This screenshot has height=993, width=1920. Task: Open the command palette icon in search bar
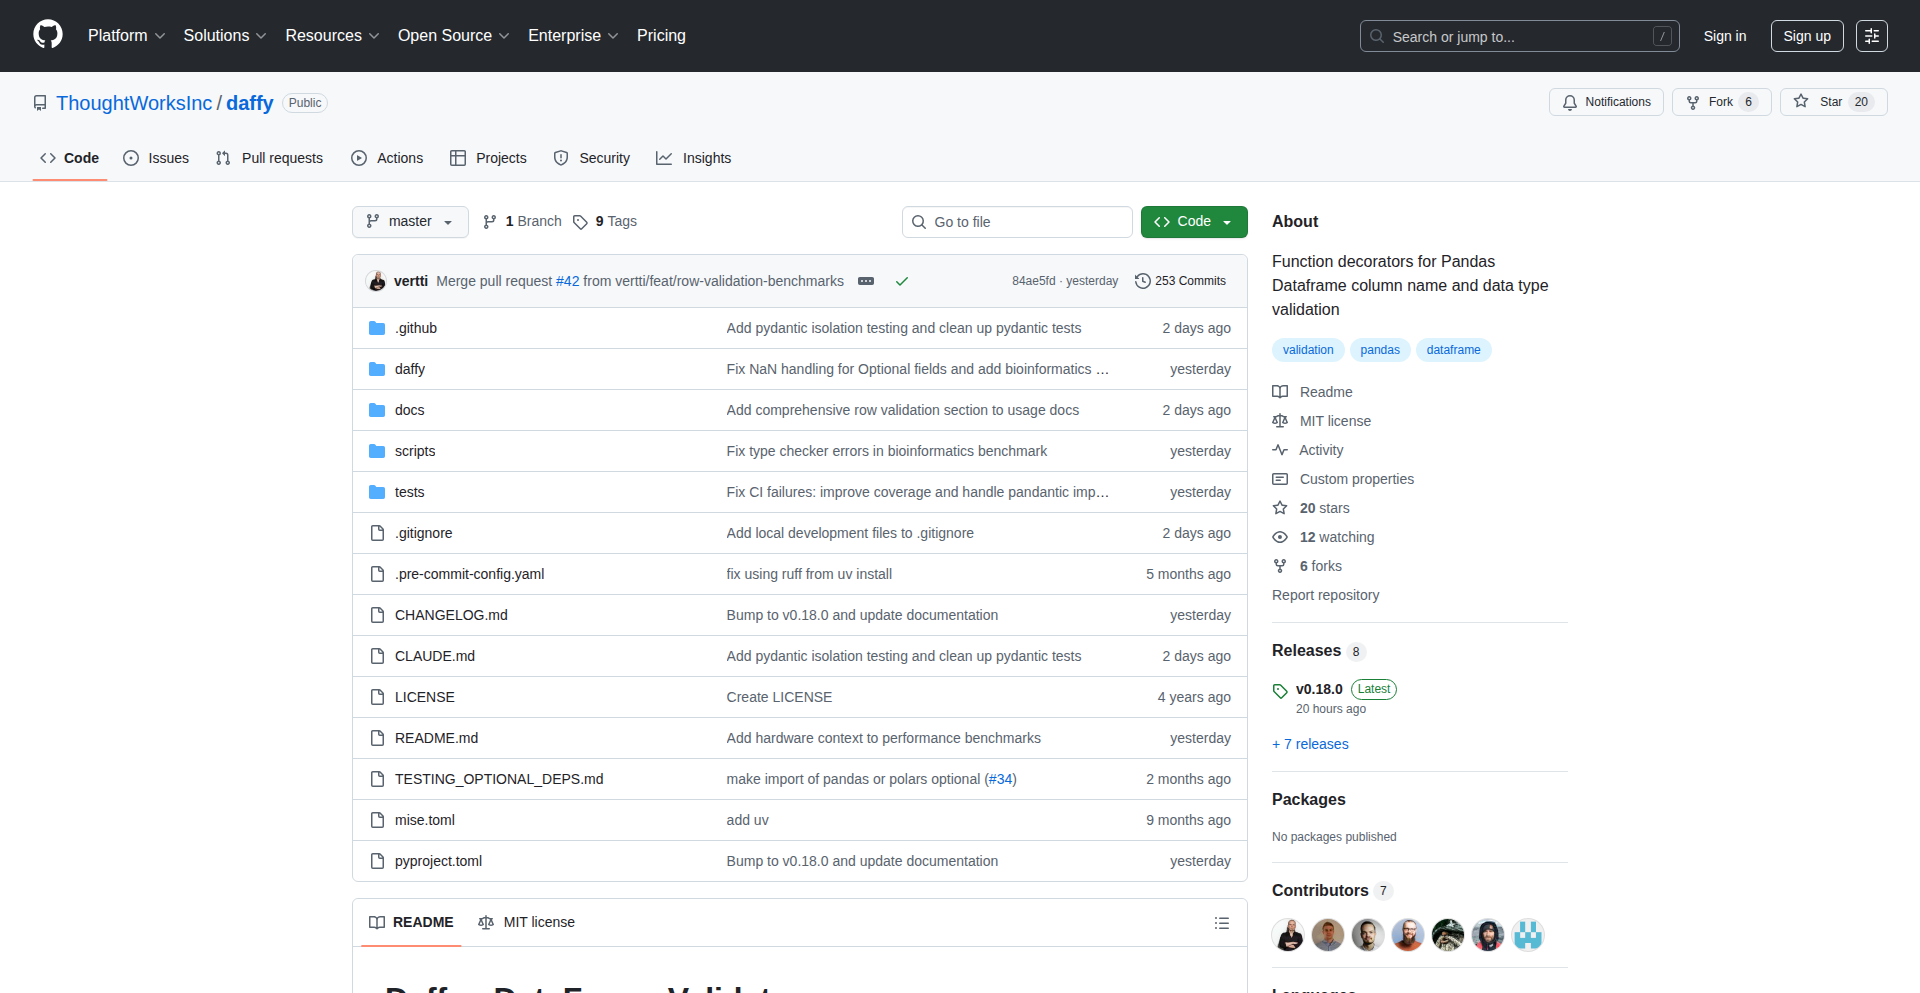(1663, 35)
